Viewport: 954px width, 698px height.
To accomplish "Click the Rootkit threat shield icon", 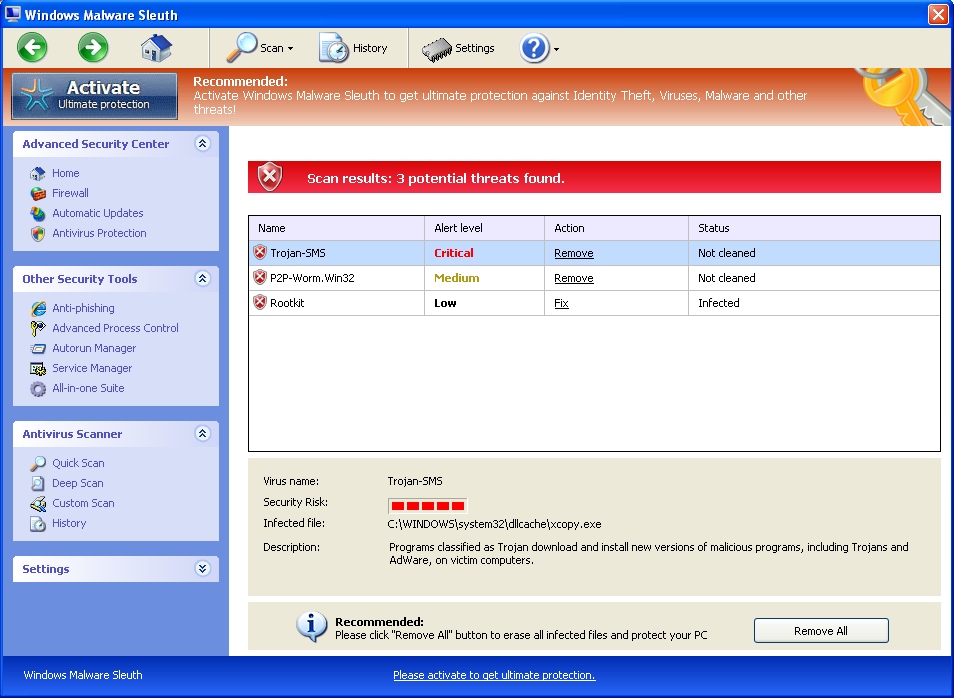I will (260, 302).
